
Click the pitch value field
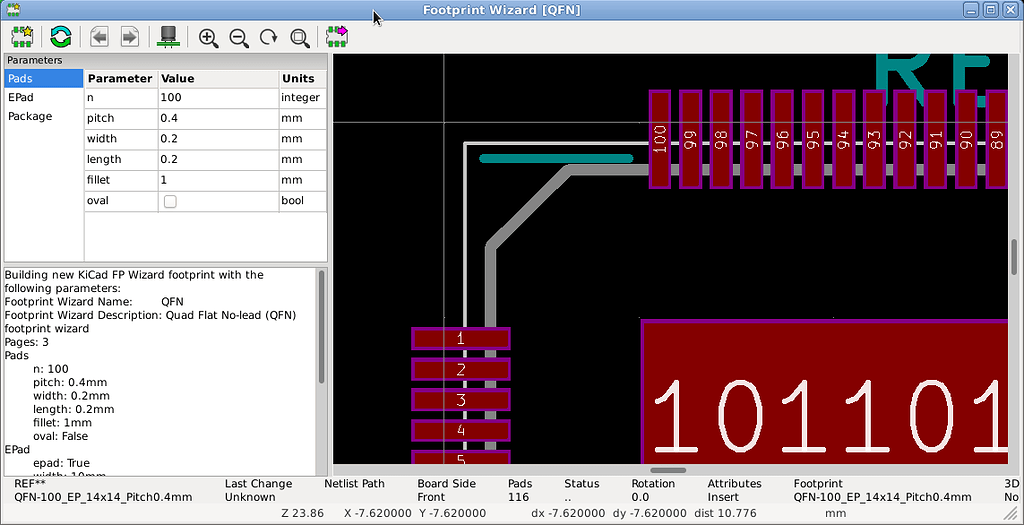(x=217, y=118)
